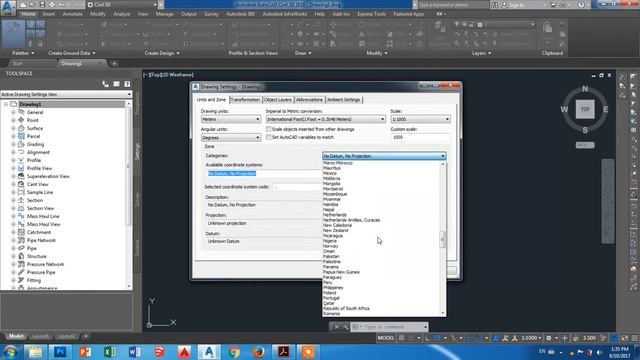Select New Zealand in the categories list

pos(336,230)
